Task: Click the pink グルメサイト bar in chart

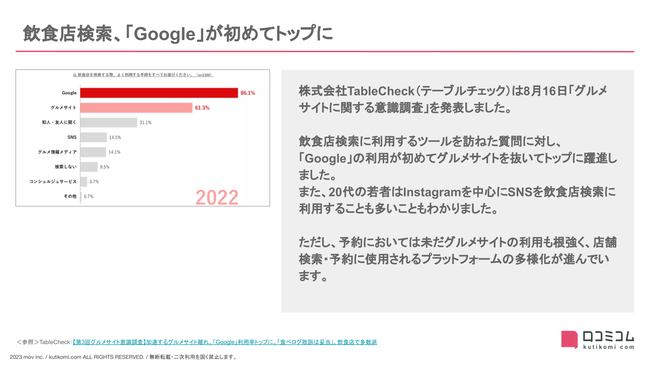Action: pos(136,108)
